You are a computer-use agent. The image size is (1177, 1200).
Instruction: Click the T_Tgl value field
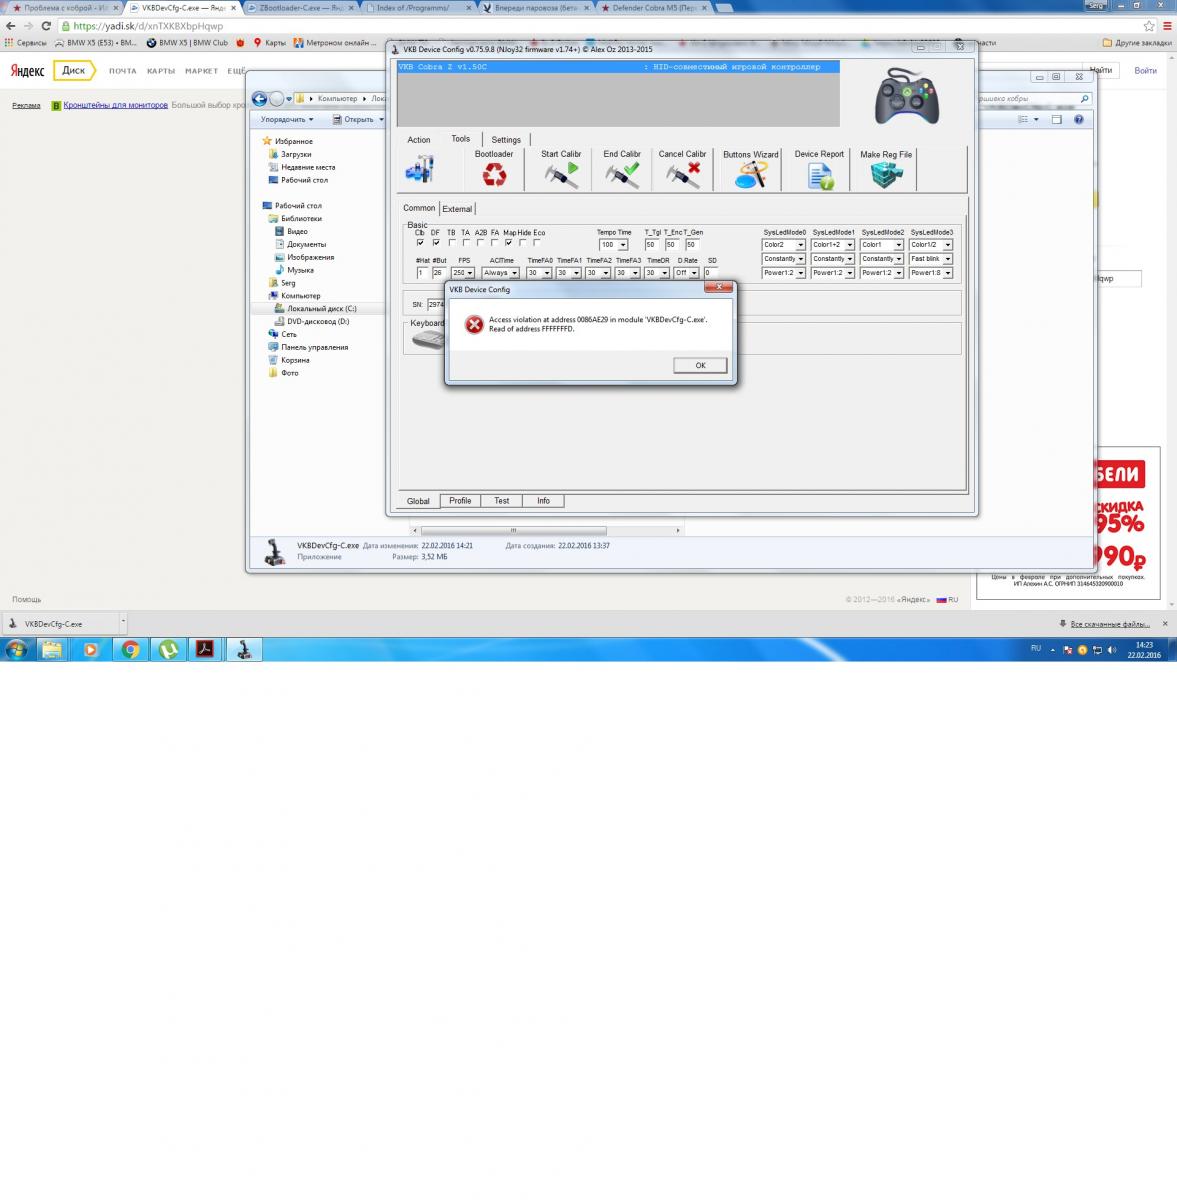pyautogui.click(x=651, y=245)
